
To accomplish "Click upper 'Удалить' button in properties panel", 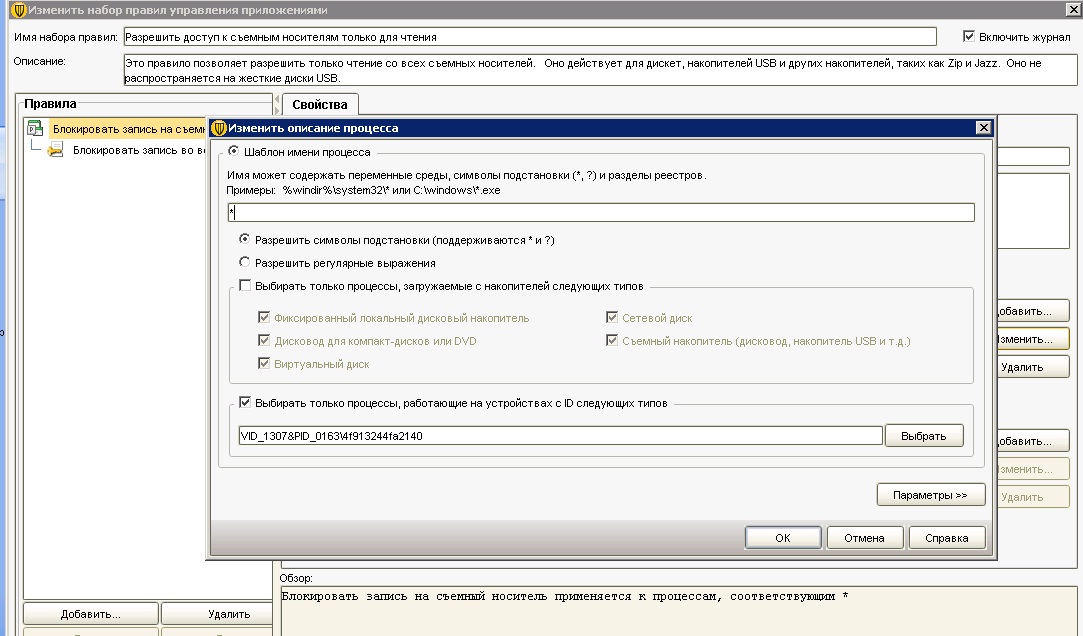I will [1032, 367].
